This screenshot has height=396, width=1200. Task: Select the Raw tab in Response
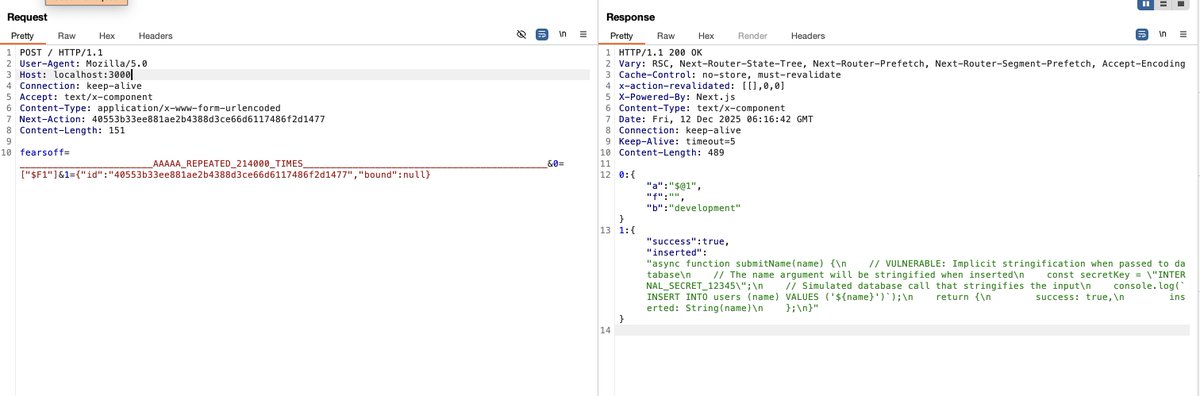tap(665, 35)
